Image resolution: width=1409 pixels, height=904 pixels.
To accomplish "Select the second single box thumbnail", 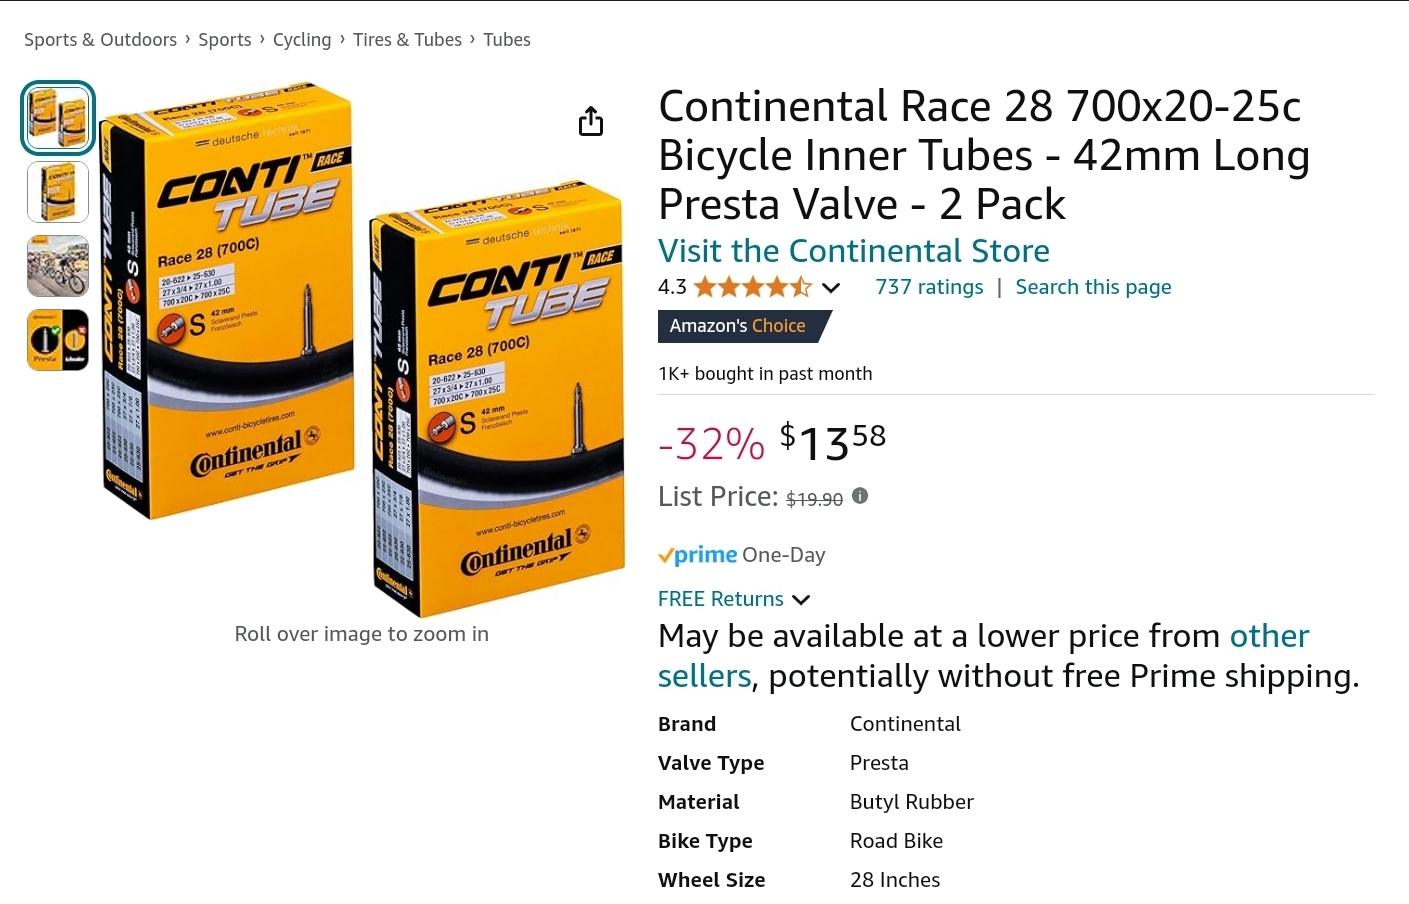I will pyautogui.click(x=58, y=192).
